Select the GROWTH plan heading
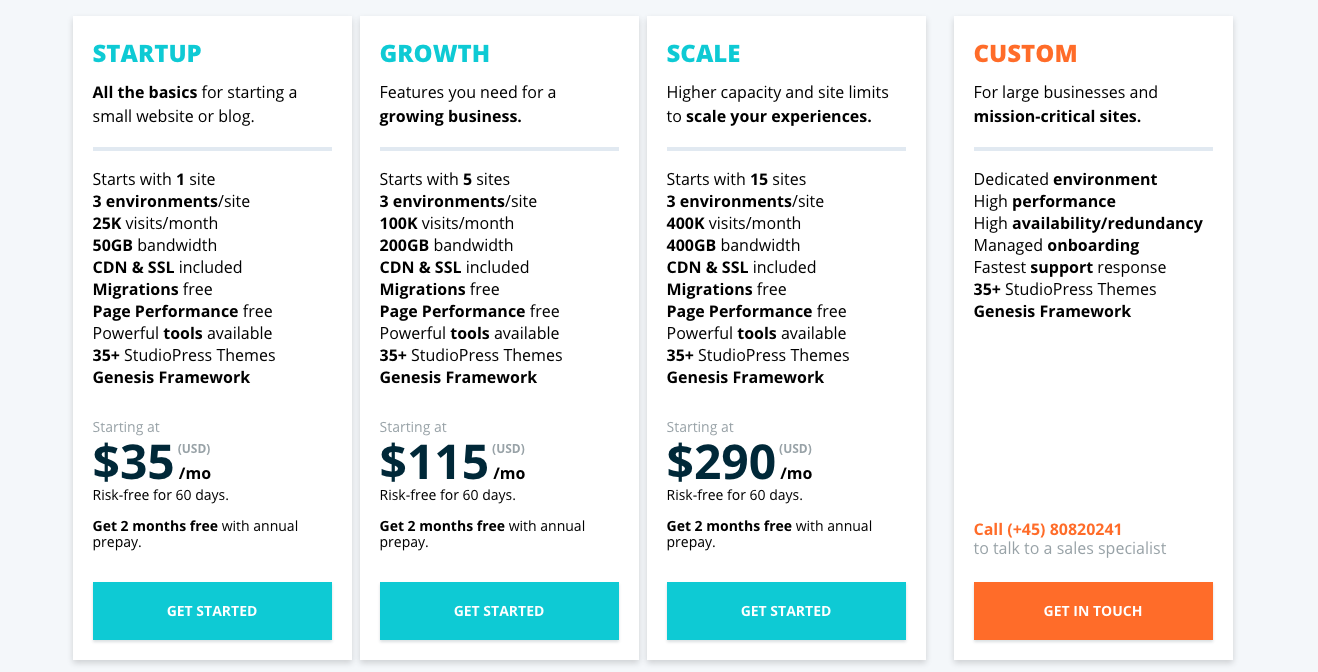 pos(435,53)
